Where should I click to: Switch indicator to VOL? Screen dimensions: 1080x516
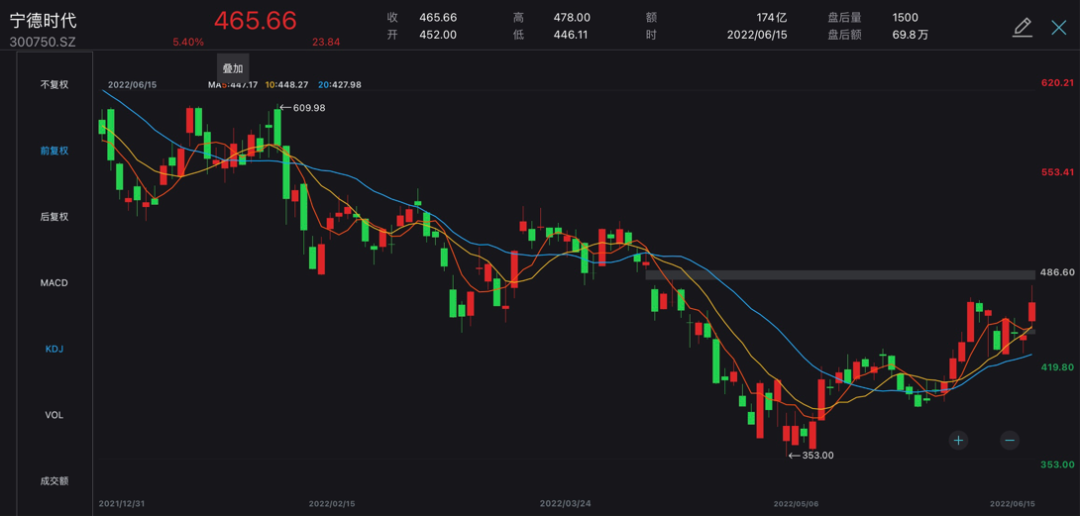pyautogui.click(x=54, y=415)
